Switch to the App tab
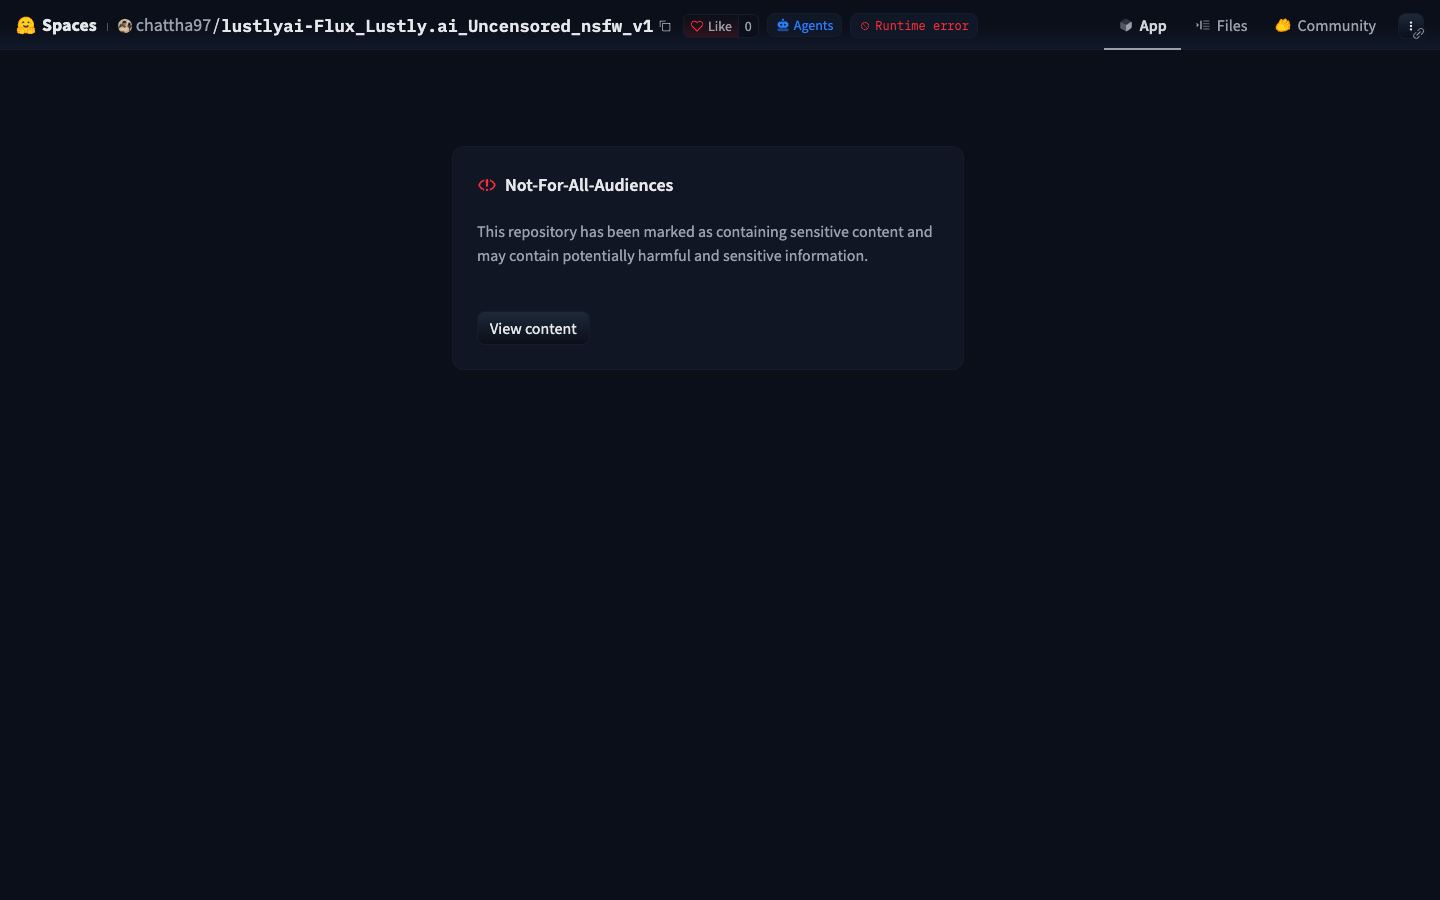 1142,26
